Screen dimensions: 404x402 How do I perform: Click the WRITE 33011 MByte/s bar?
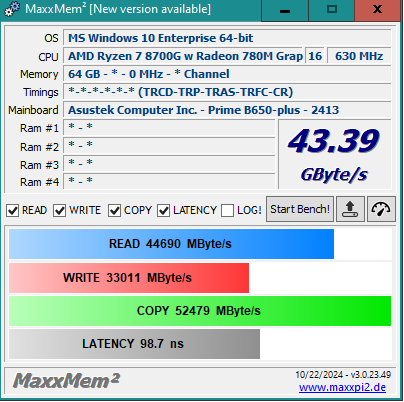[x=129, y=278]
